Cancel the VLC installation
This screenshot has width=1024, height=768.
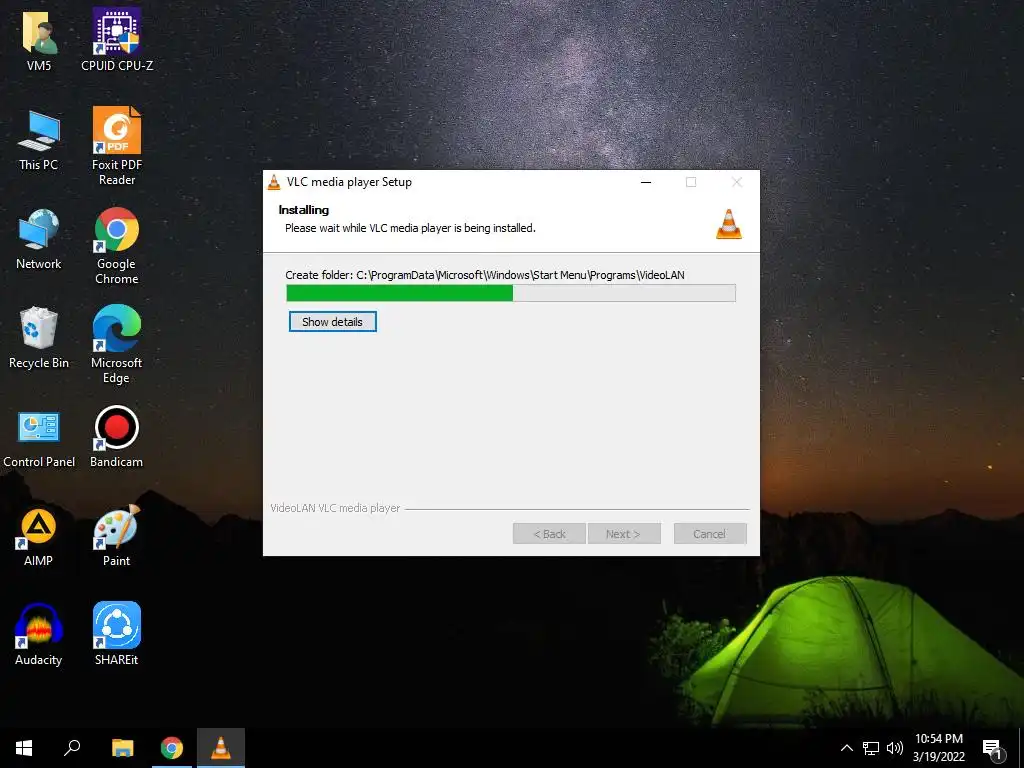click(709, 534)
